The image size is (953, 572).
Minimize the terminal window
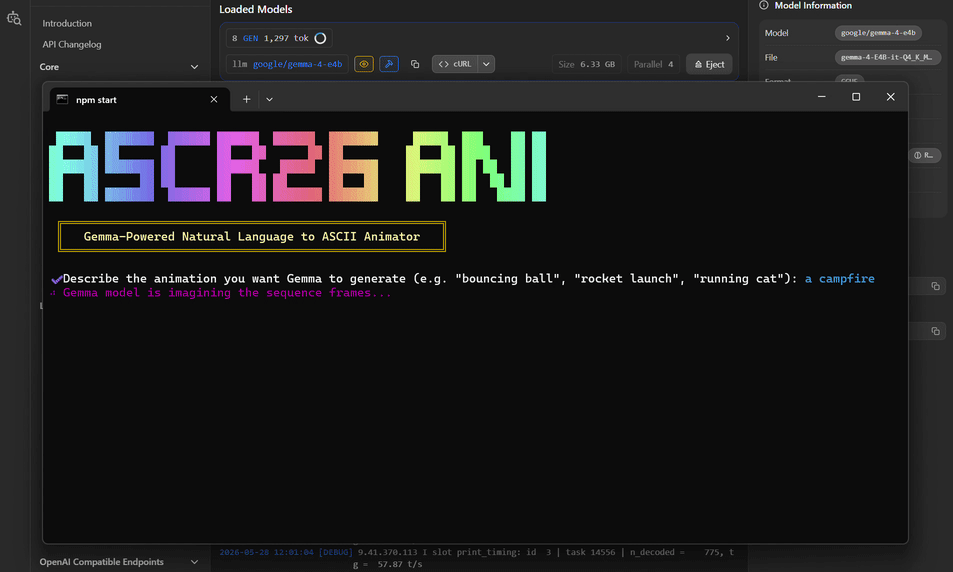click(822, 97)
